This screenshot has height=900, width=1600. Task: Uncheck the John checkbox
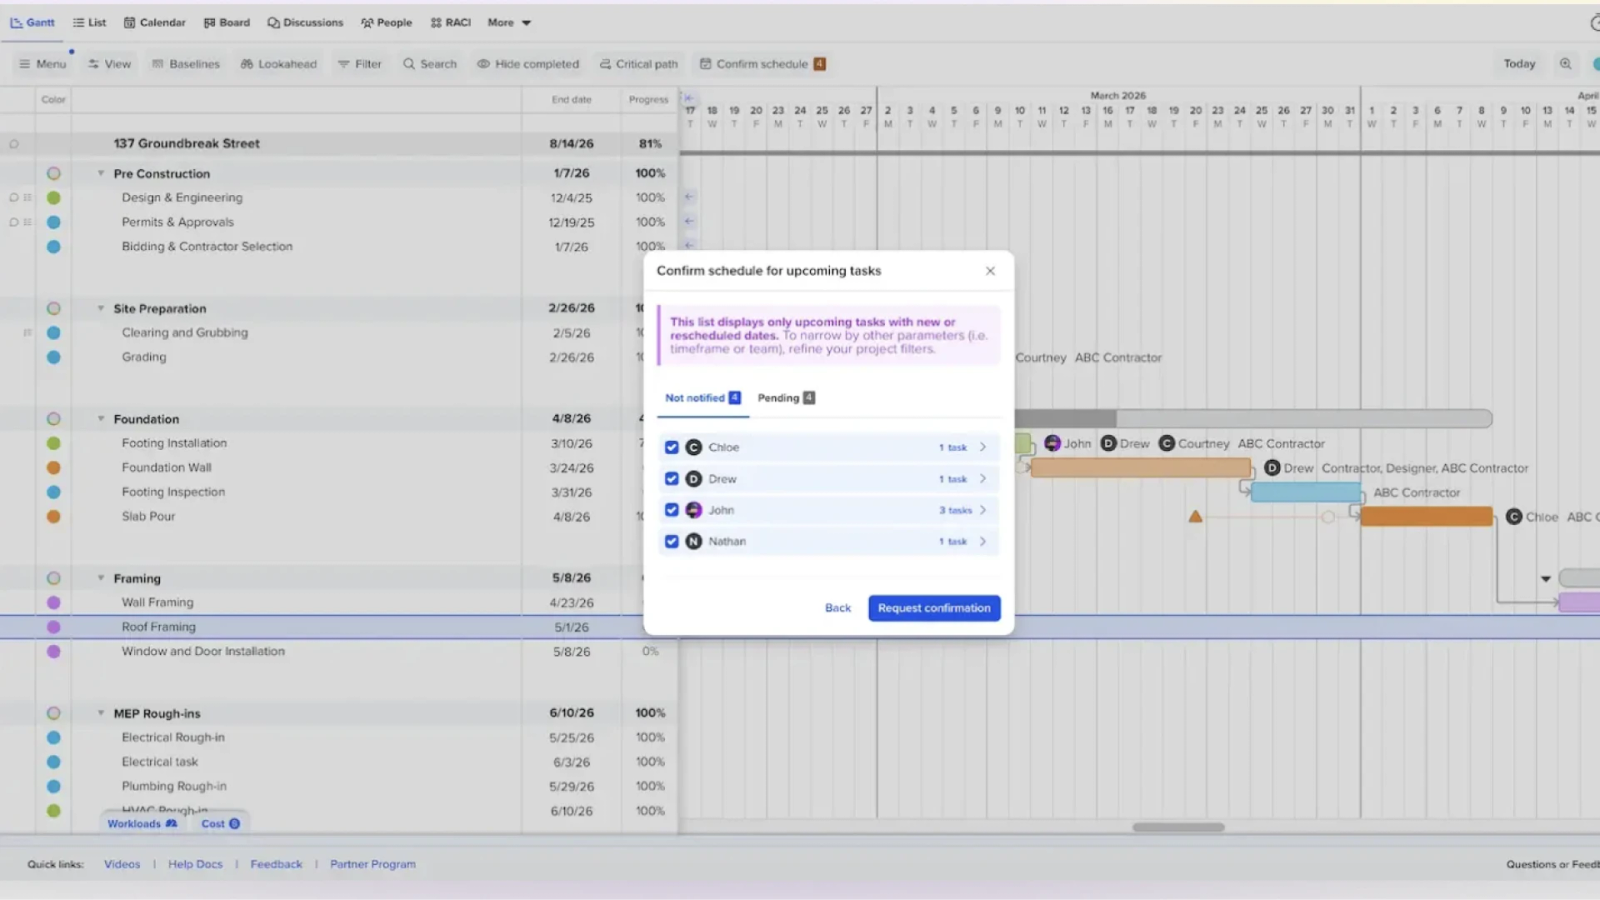click(x=672, y=510)
